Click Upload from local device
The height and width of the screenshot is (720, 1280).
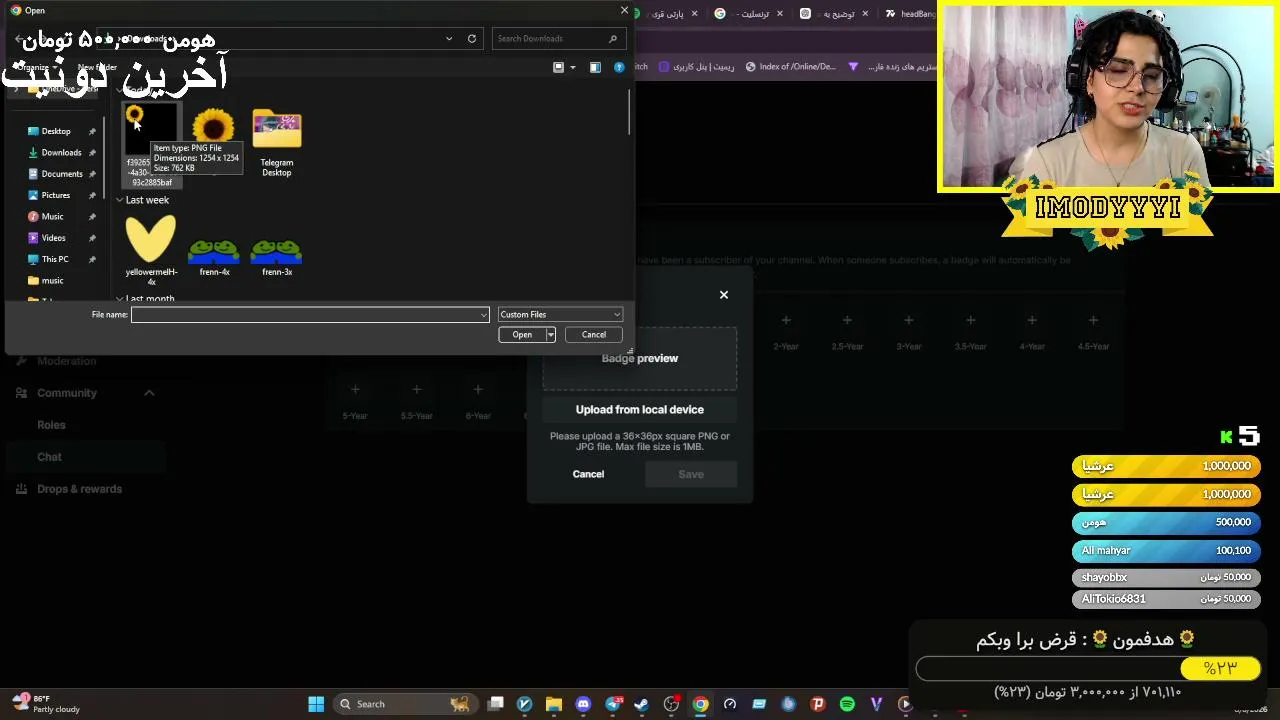point(640,410)
